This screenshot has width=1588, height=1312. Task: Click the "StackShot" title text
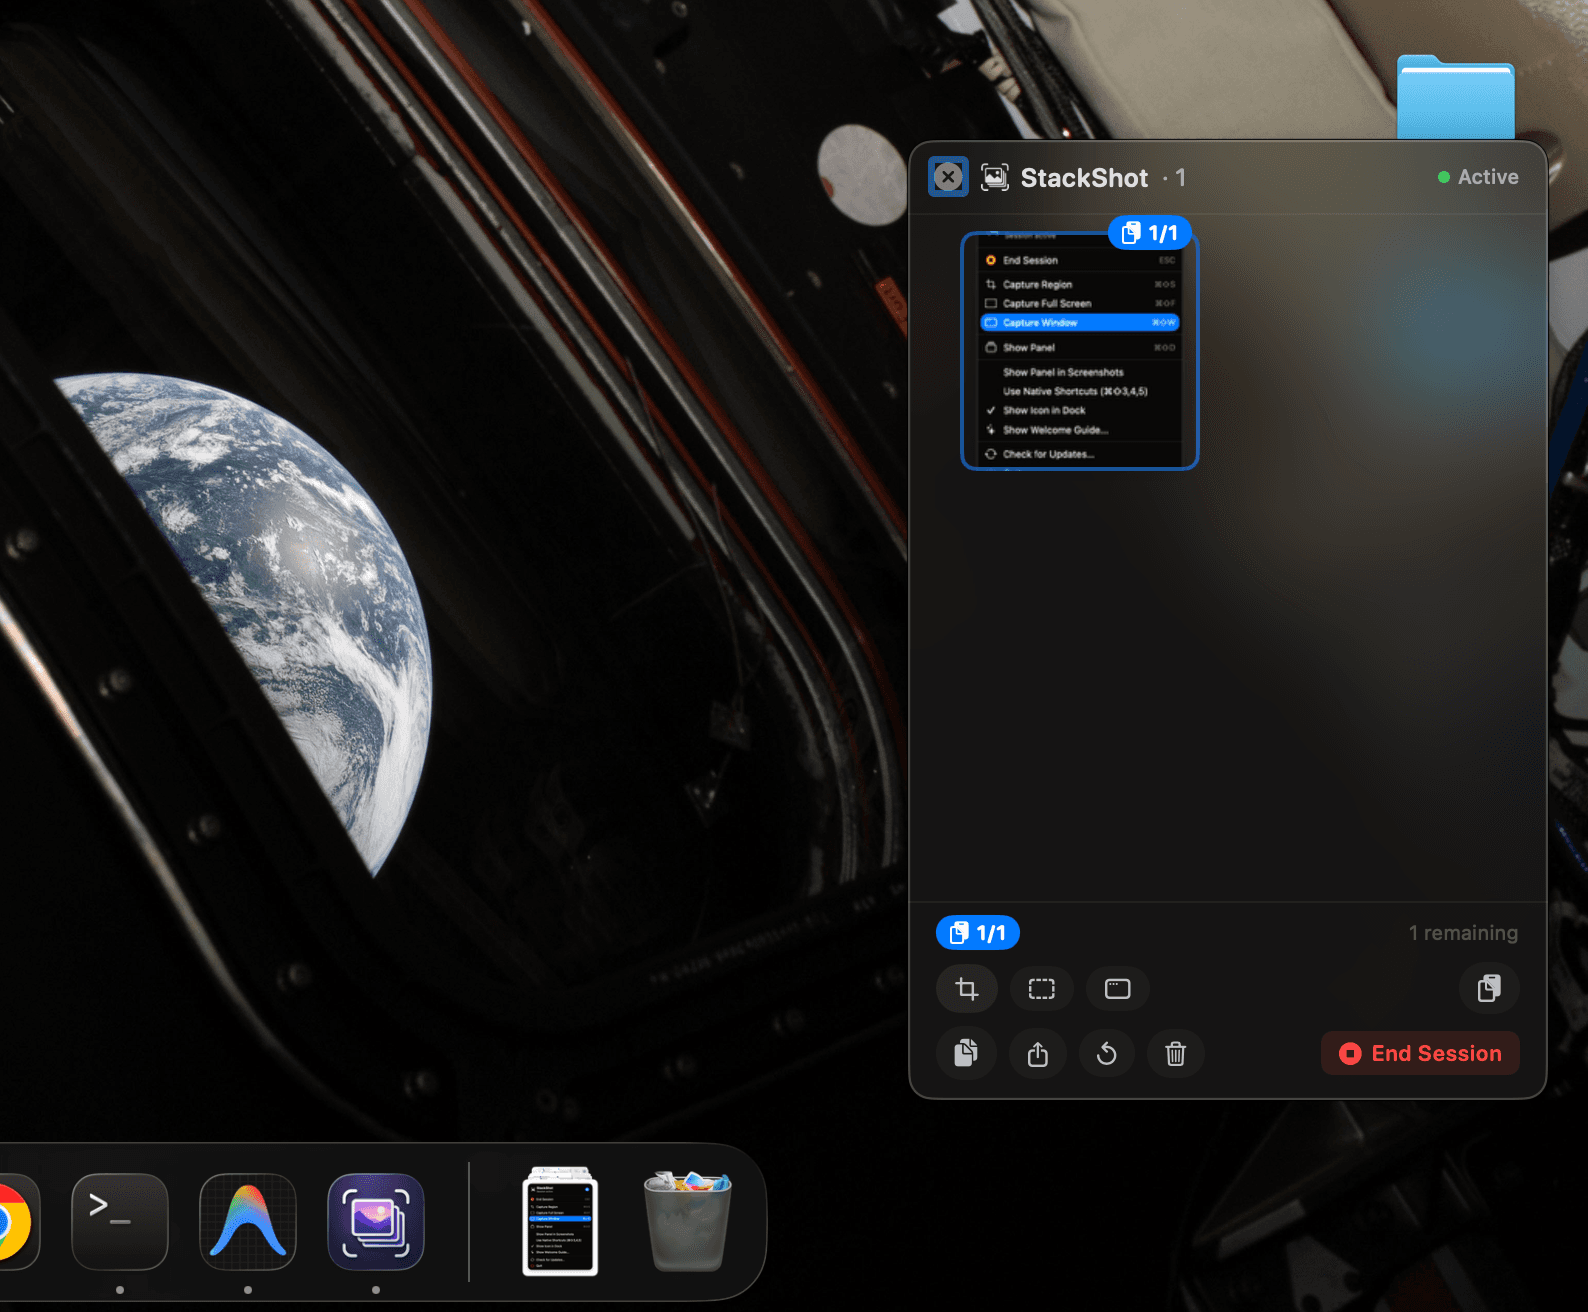[1084, 178]
